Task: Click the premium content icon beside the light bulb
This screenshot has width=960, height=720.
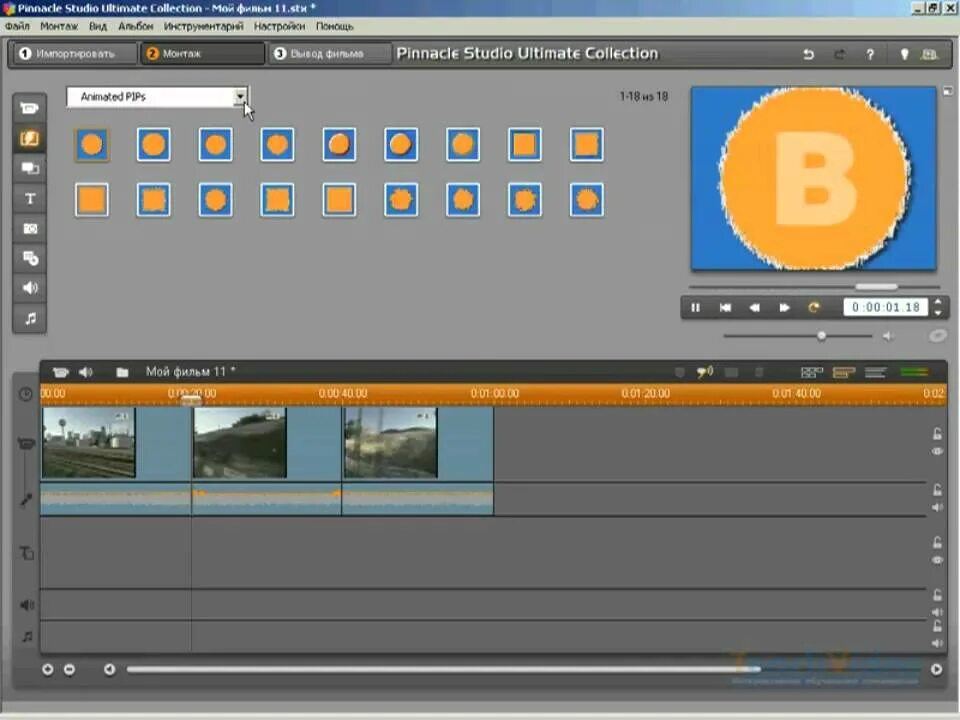Action: 929,54
